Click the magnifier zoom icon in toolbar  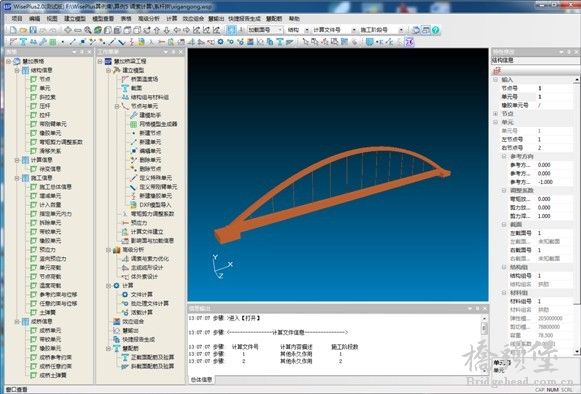point(88,30)
